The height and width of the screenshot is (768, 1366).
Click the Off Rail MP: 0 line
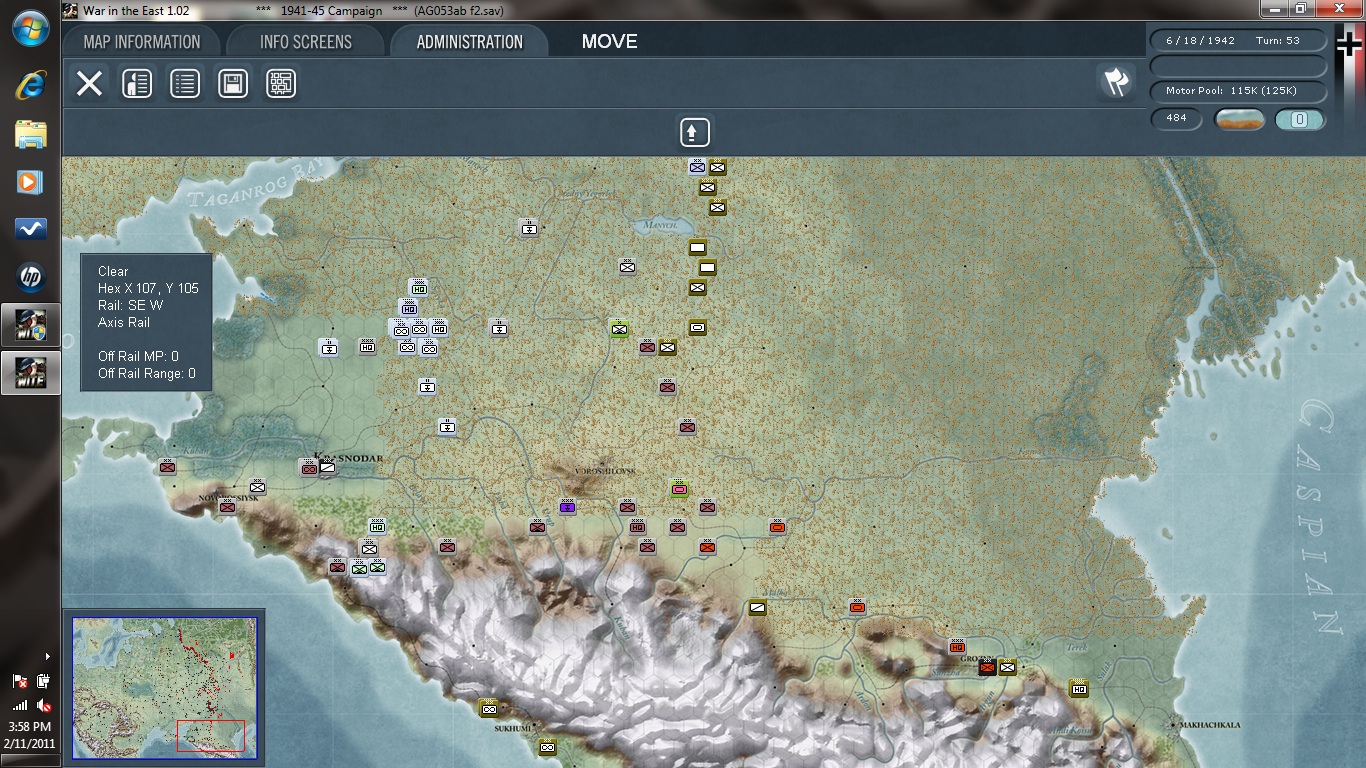(139, 356)
